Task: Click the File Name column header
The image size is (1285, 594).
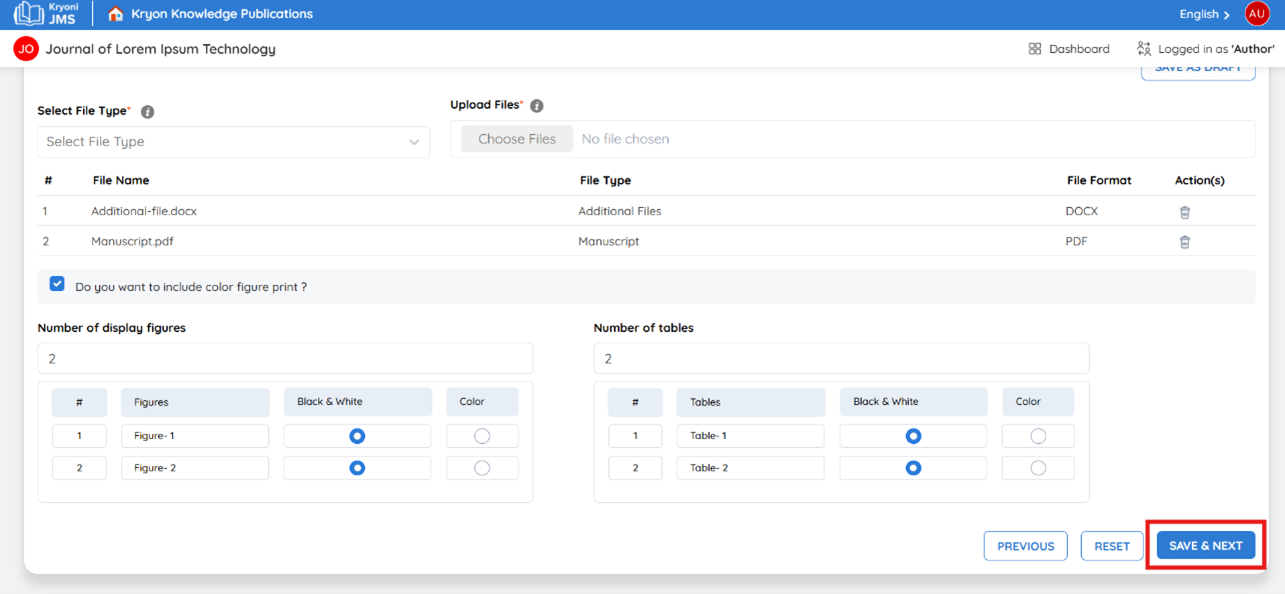Action: (x=121, y=180)
